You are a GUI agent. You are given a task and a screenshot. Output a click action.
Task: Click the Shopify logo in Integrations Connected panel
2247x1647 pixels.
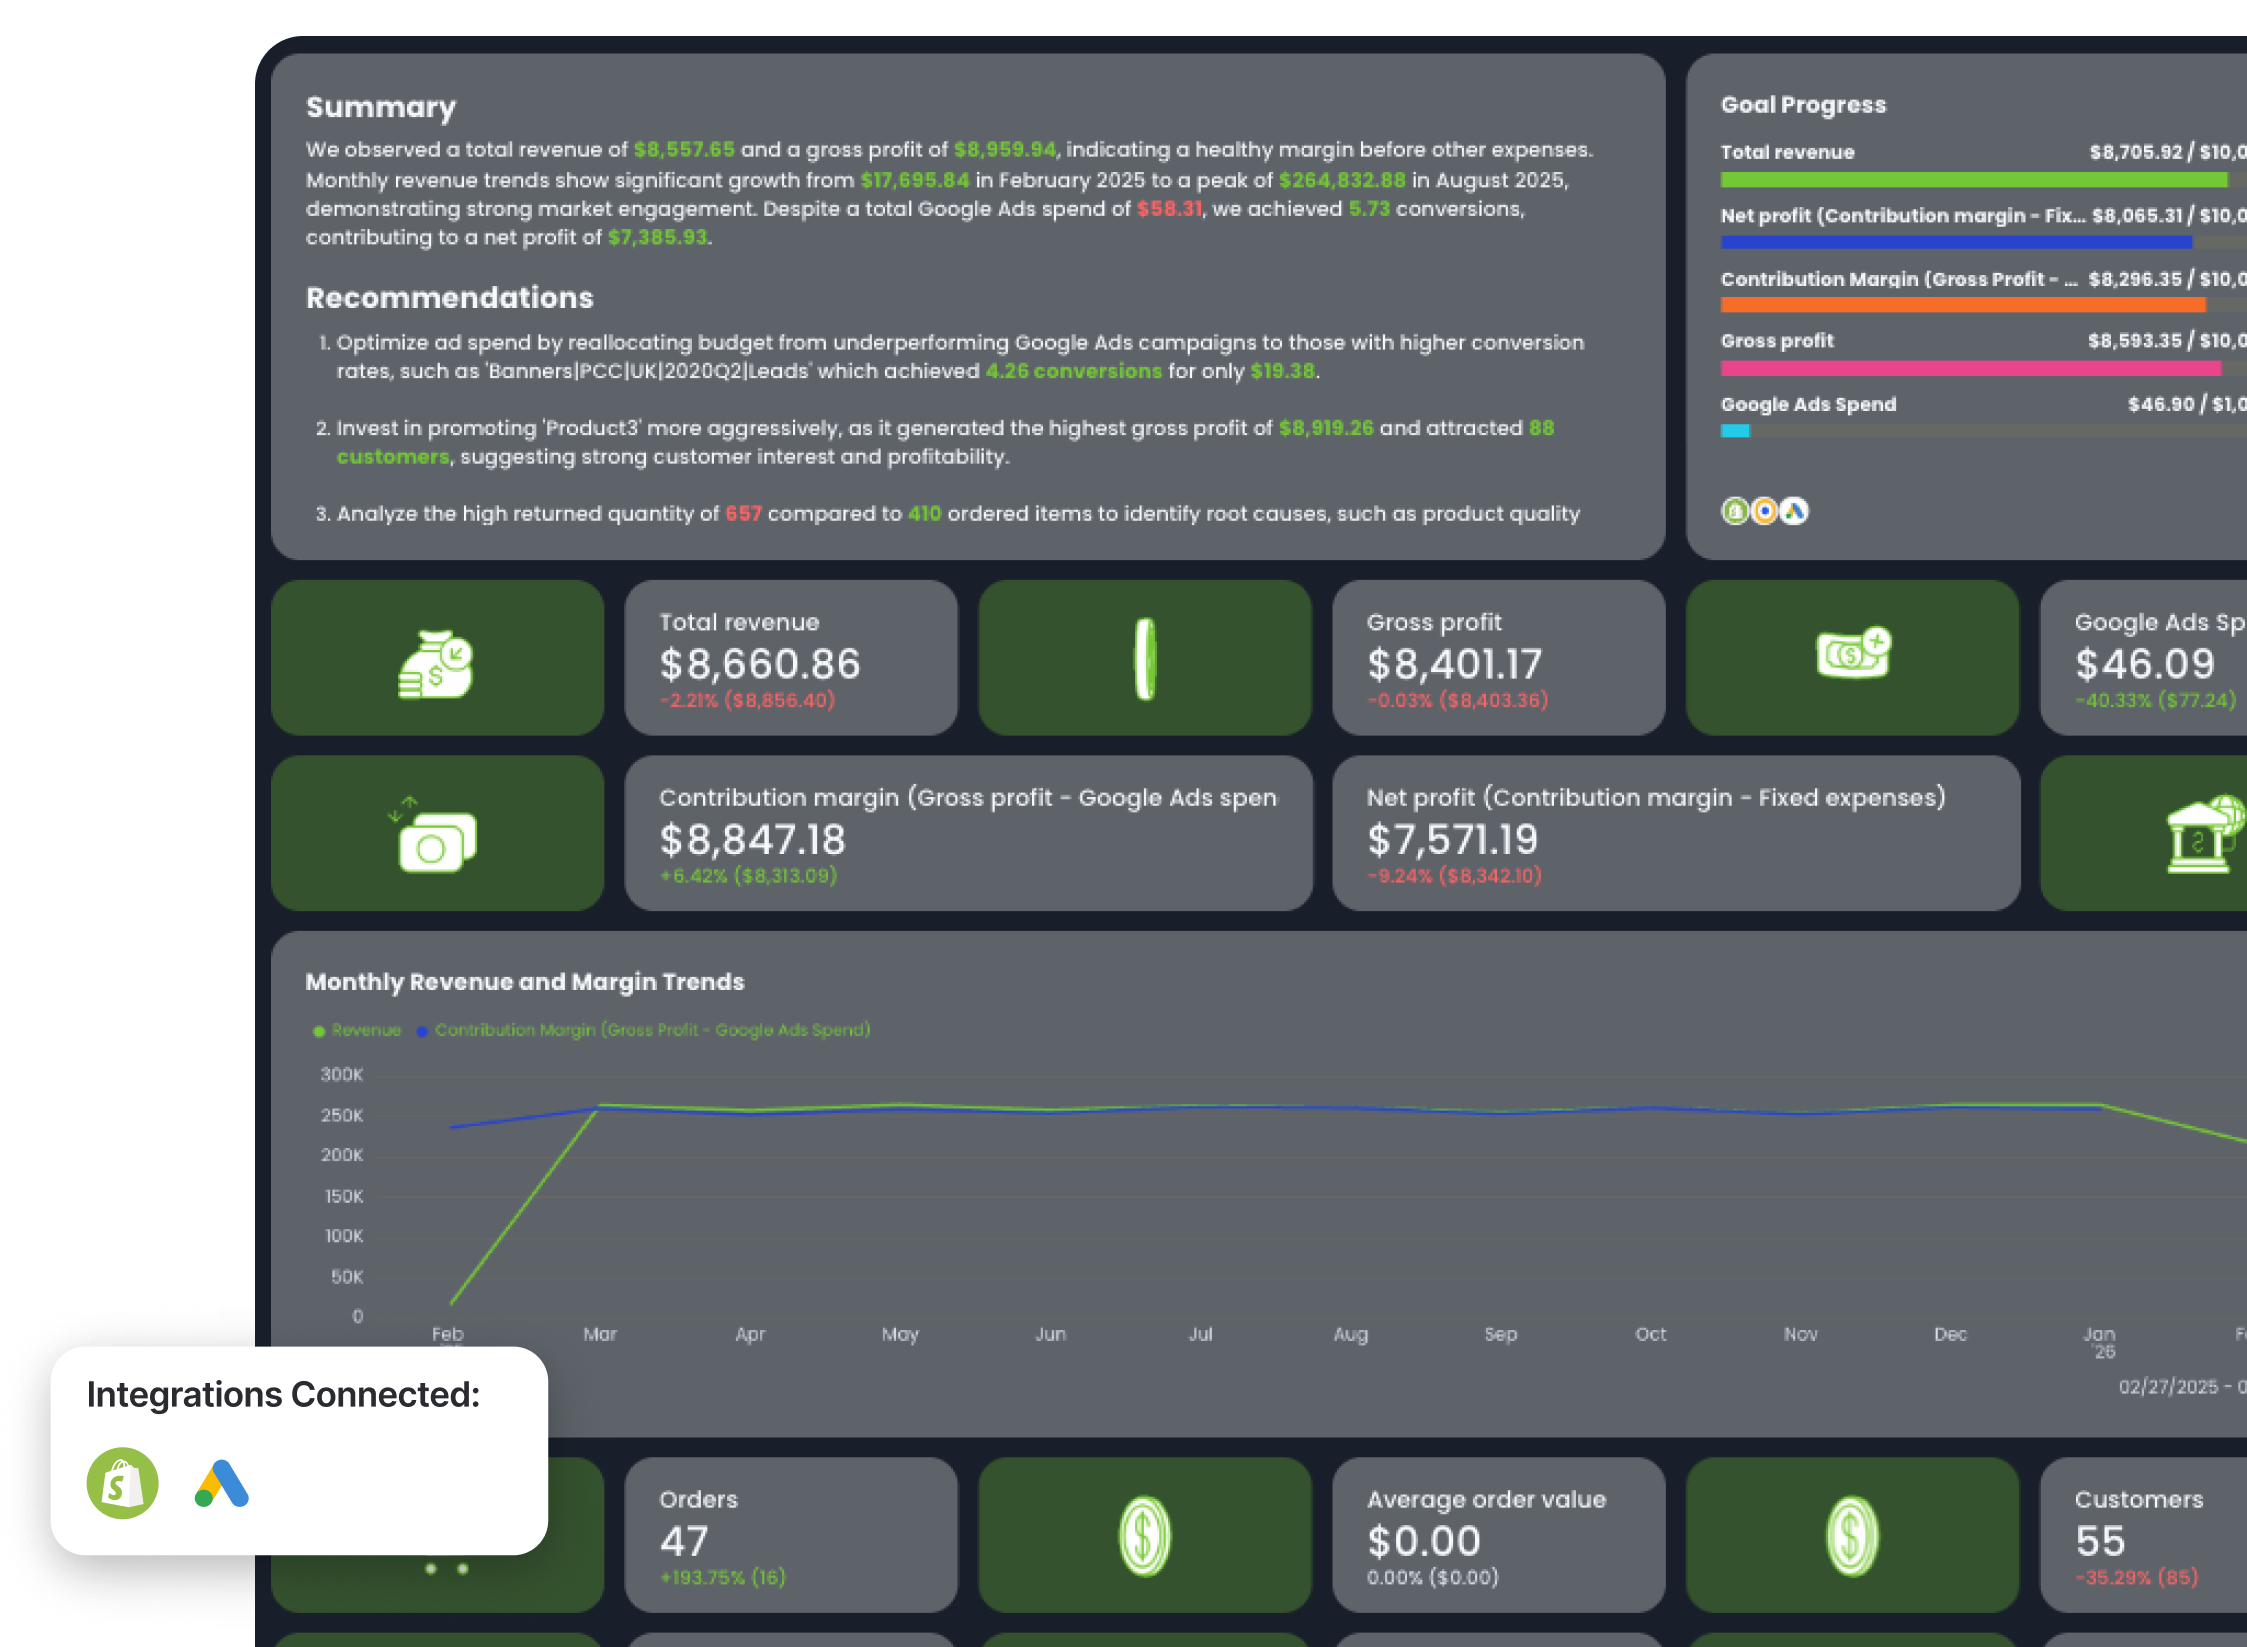[x=123, y=1485]
